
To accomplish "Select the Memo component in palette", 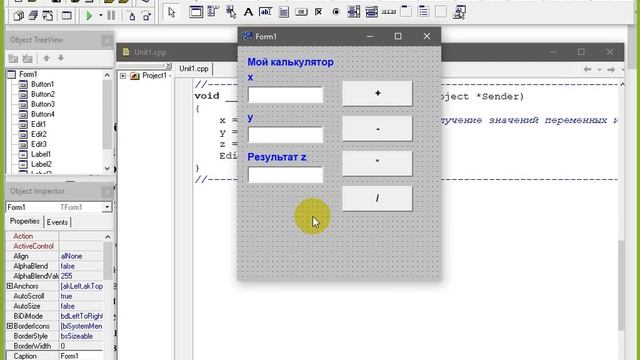I will coord(283,12).
